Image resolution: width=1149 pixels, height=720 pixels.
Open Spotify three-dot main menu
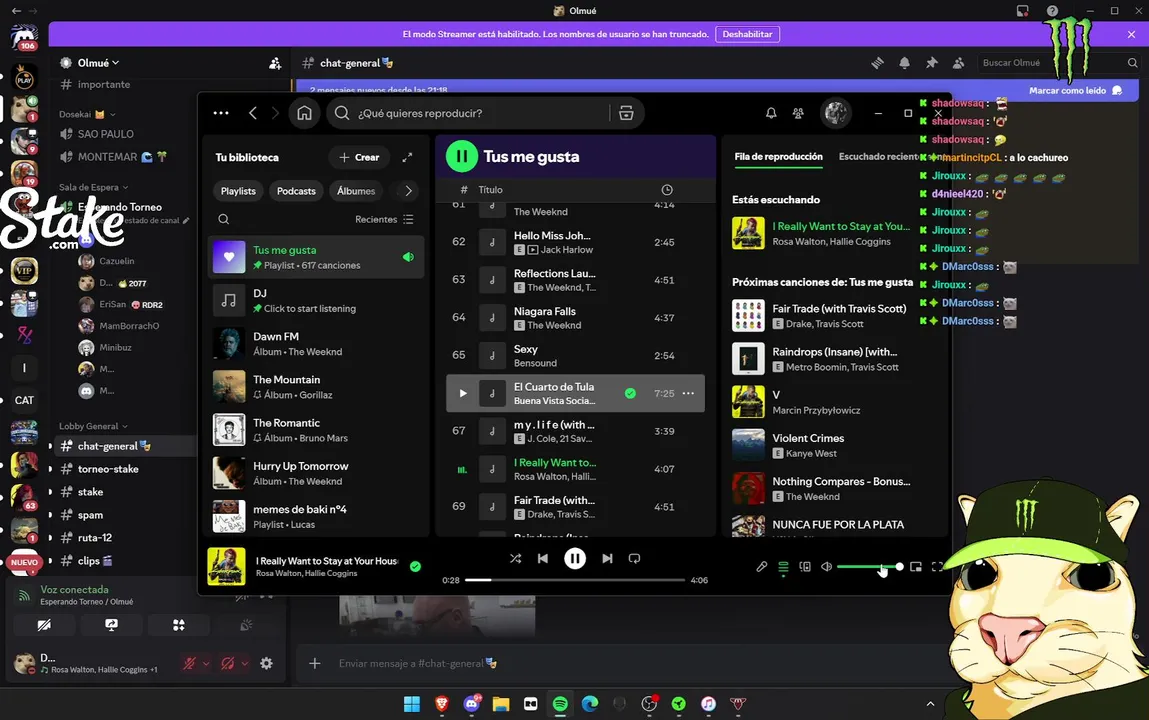pos(221,113)
